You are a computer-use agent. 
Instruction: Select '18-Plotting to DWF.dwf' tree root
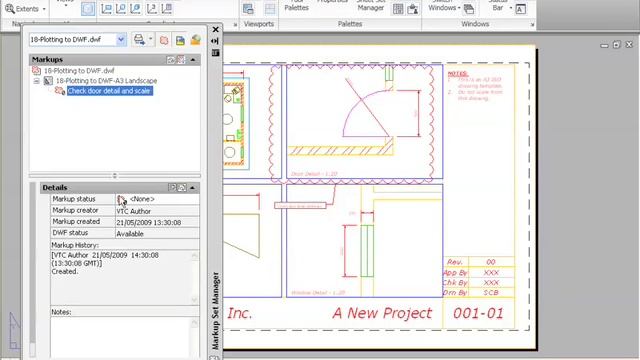tap(79, 71)
